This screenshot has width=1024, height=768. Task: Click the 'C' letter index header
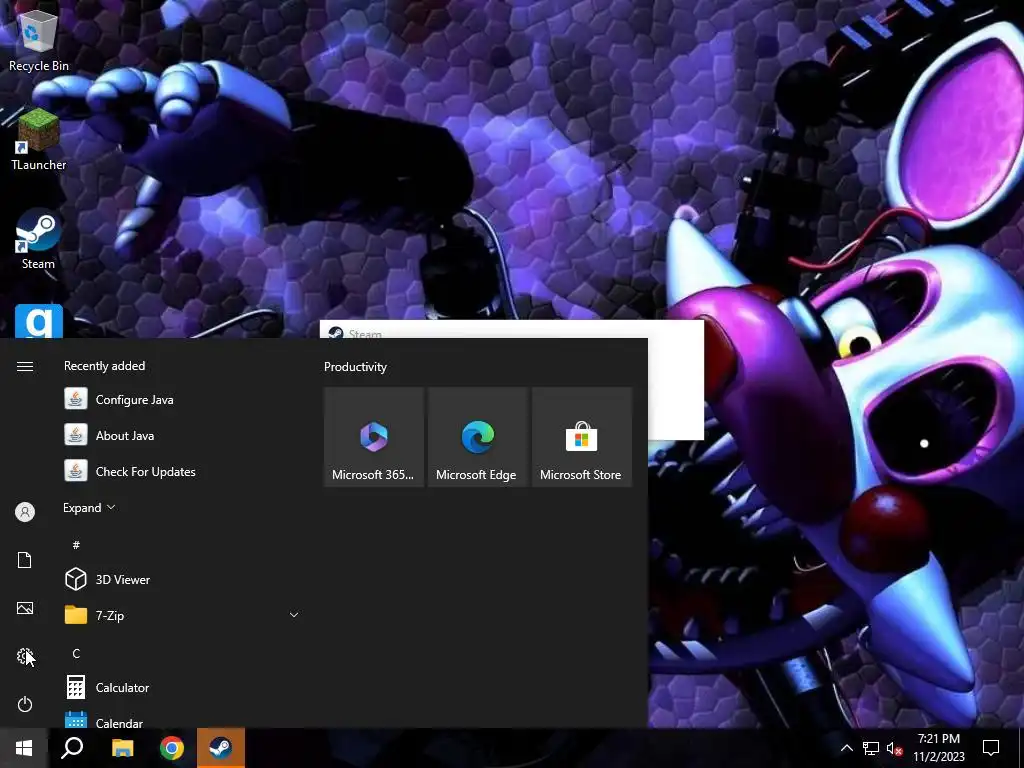click(x=76, y=653)
